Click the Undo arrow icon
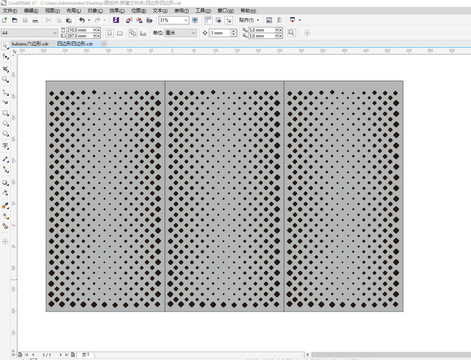471x360 pixels. point(82,20)
